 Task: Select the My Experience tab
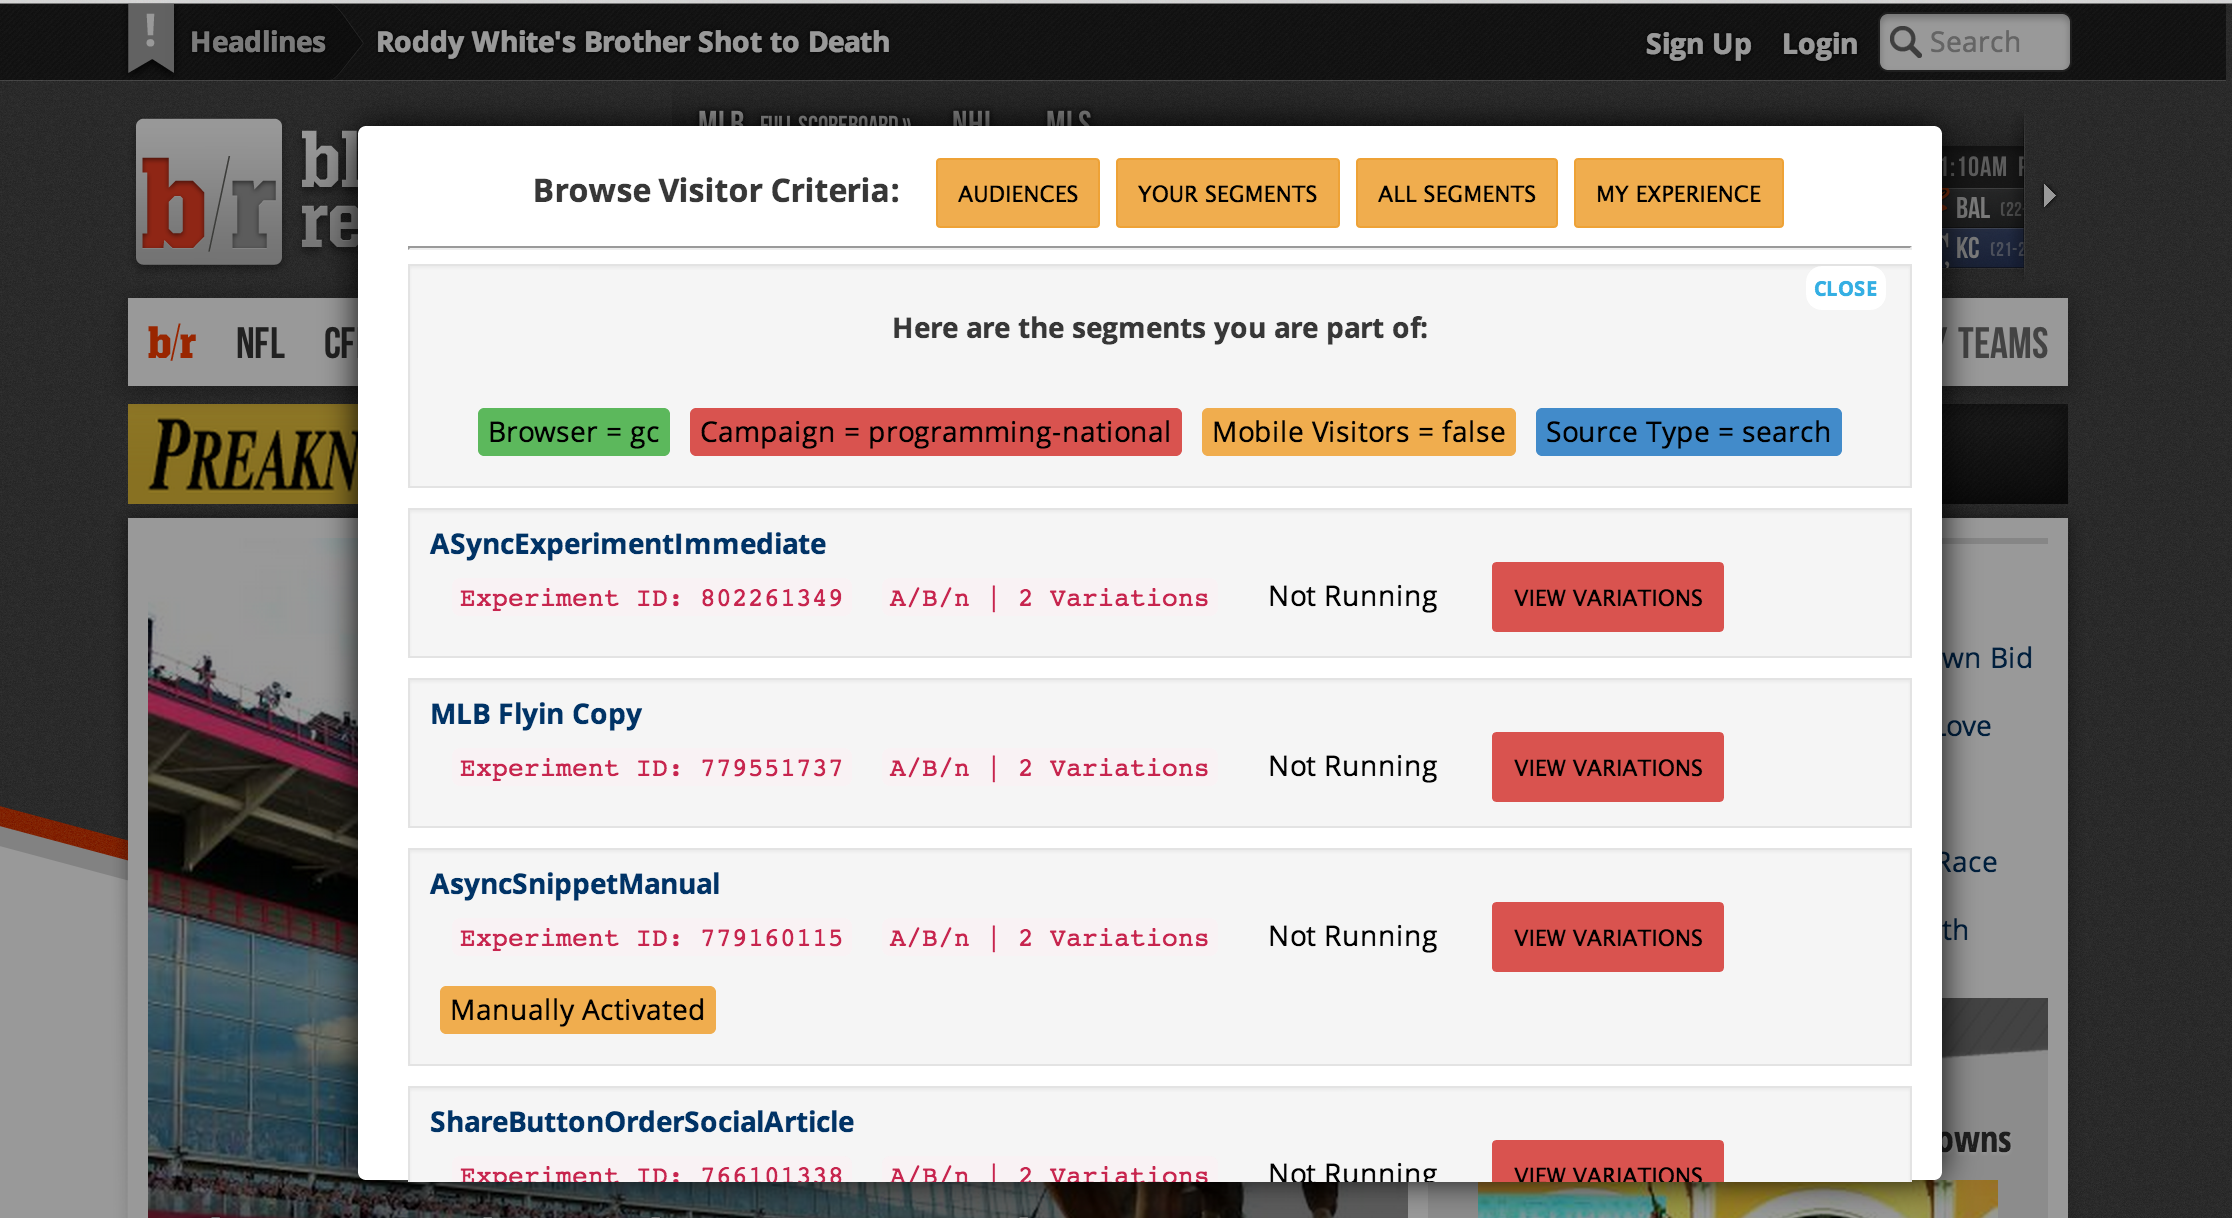coord(1678,193)
